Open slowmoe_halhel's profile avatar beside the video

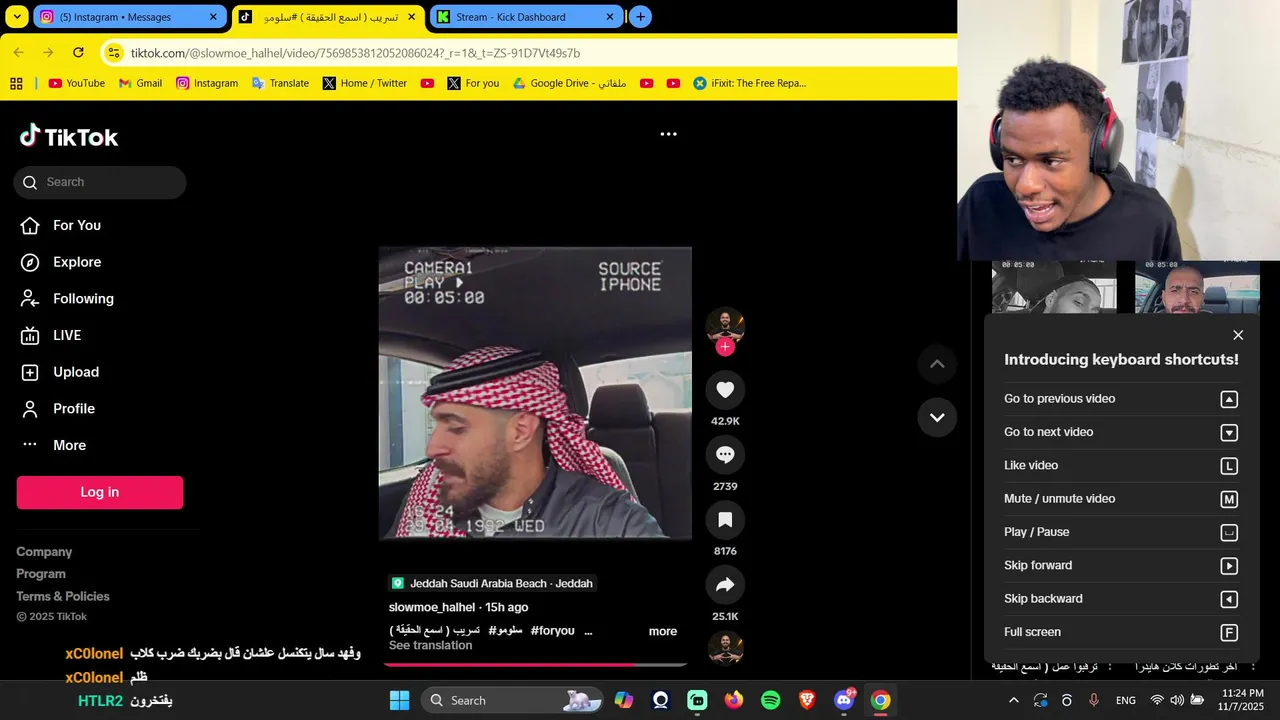pyautogui.click(x=725, y=326)
